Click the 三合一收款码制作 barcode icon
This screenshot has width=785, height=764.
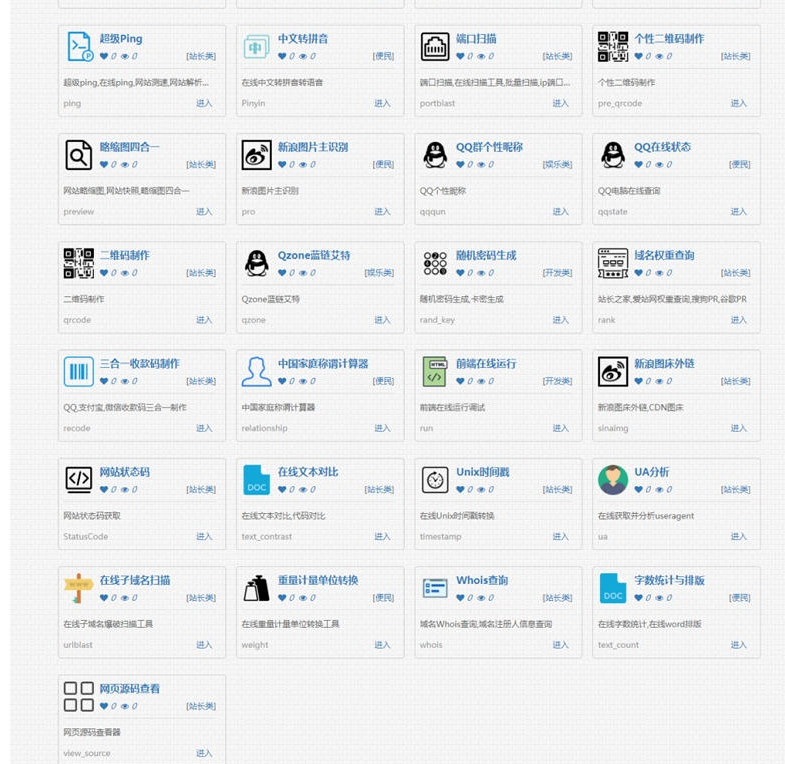click(79, 371)
